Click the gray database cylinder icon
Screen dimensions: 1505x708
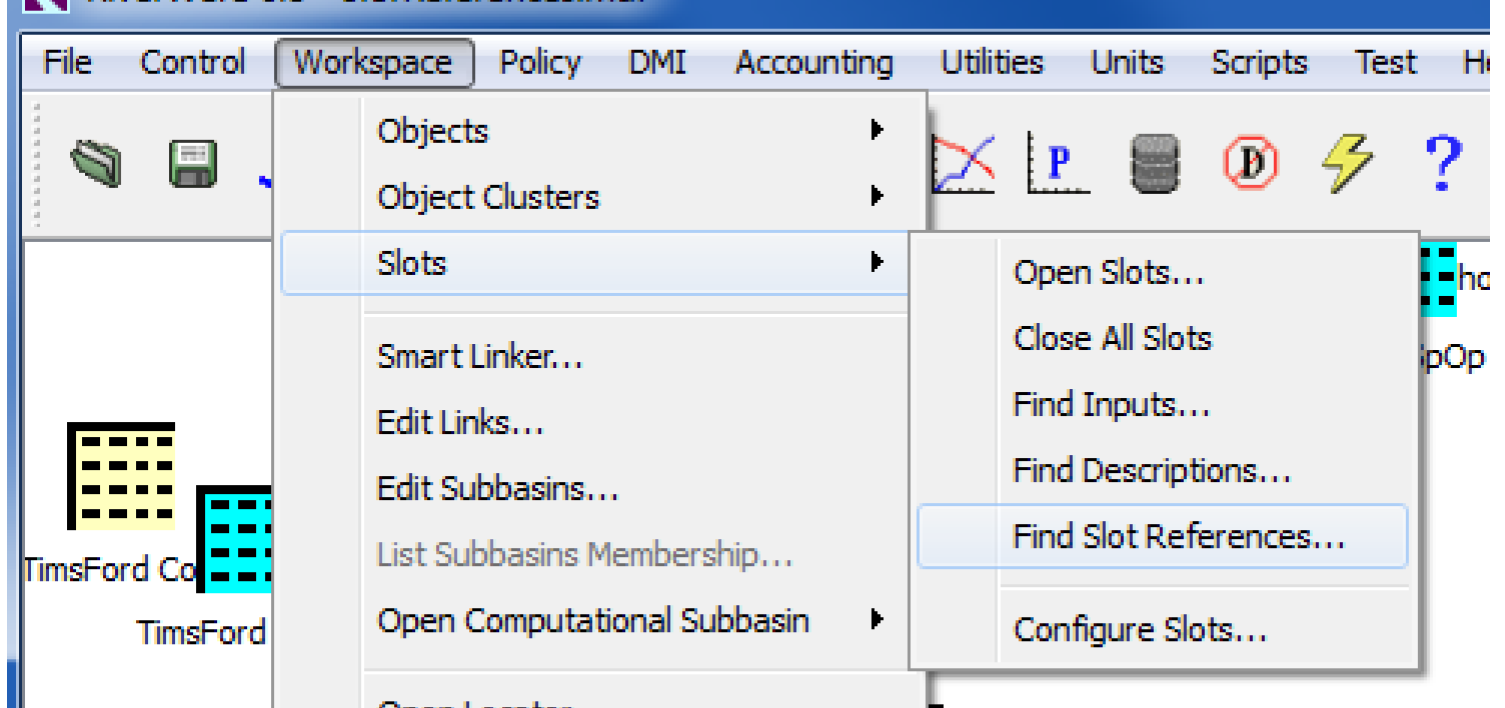click(x=1153, y=164)
